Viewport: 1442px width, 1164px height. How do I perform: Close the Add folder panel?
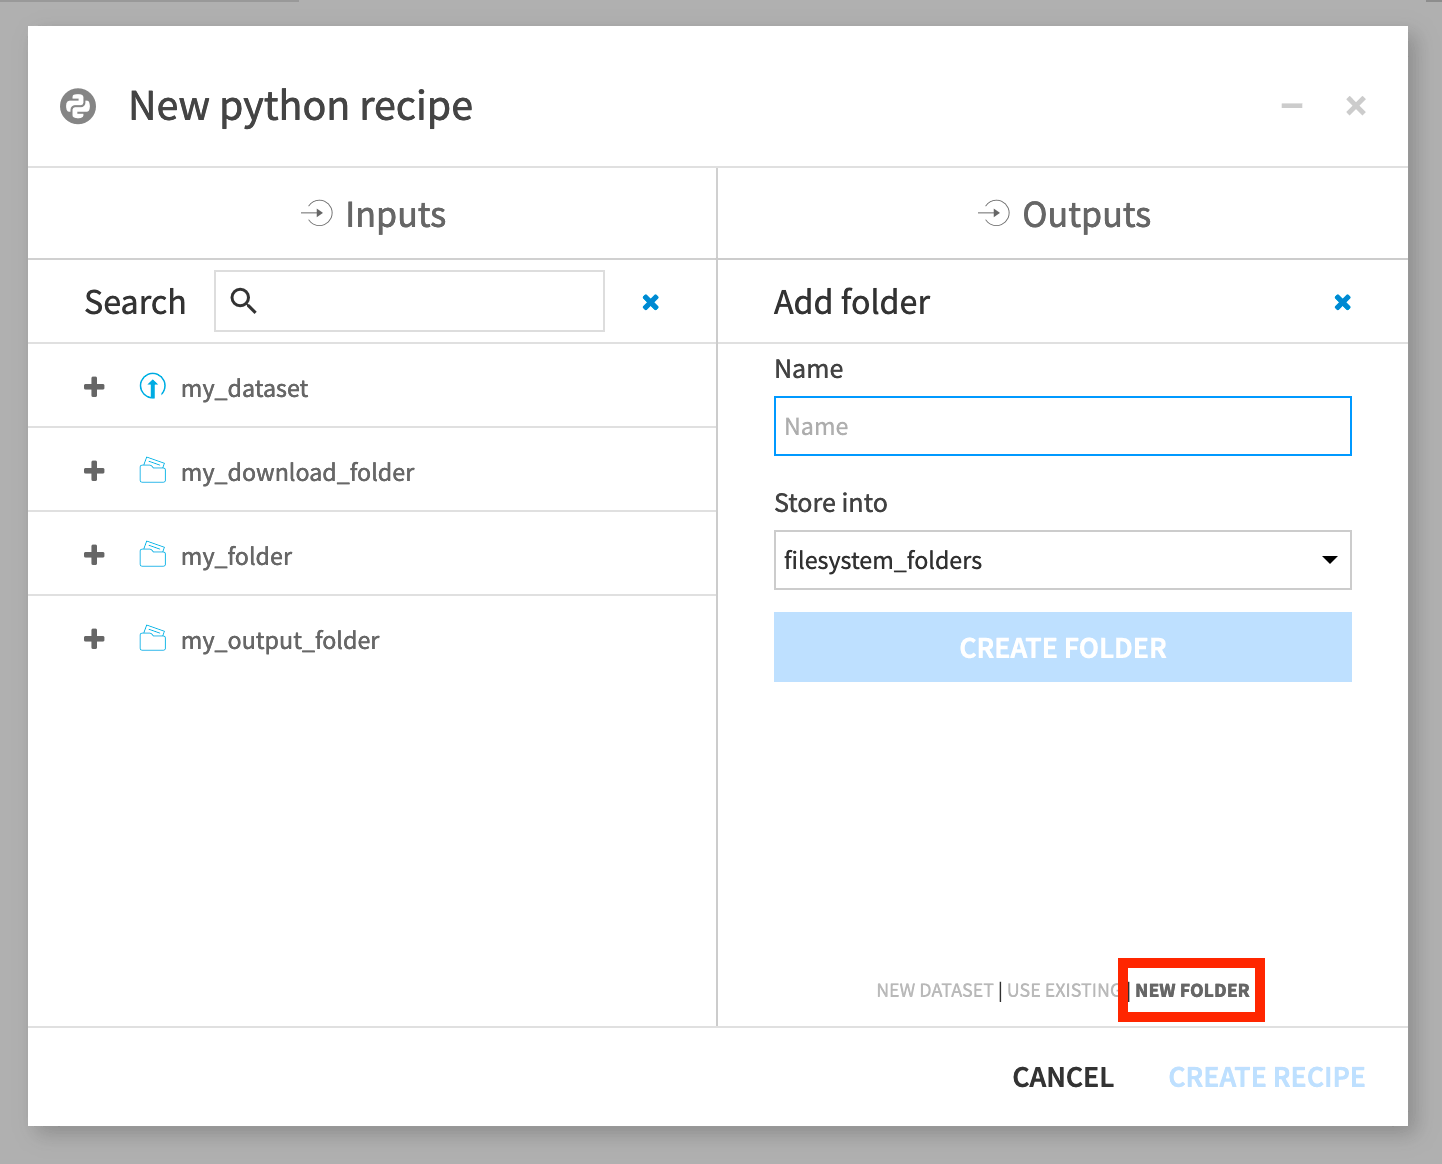(x=1343, y=301)
